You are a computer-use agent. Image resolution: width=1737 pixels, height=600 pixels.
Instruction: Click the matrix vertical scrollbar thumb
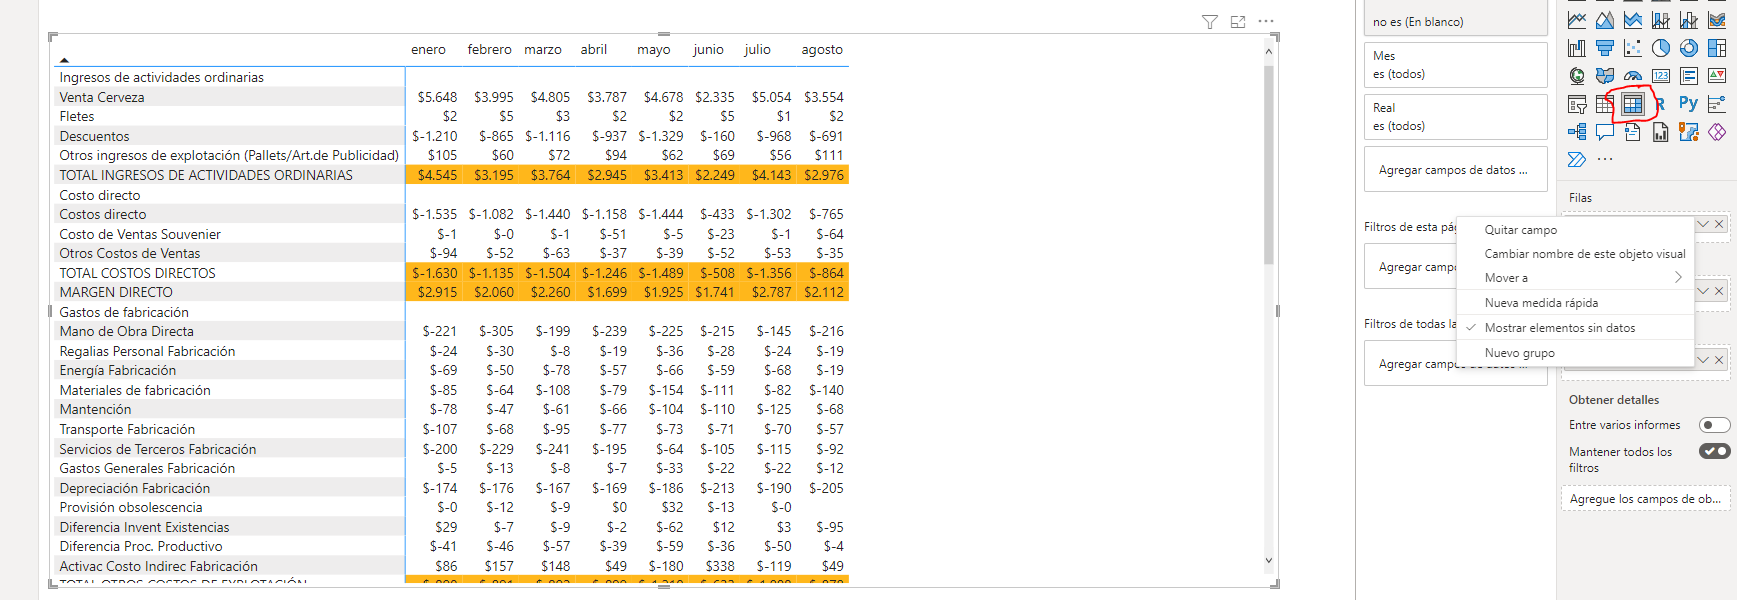(x=1269, y=165)
